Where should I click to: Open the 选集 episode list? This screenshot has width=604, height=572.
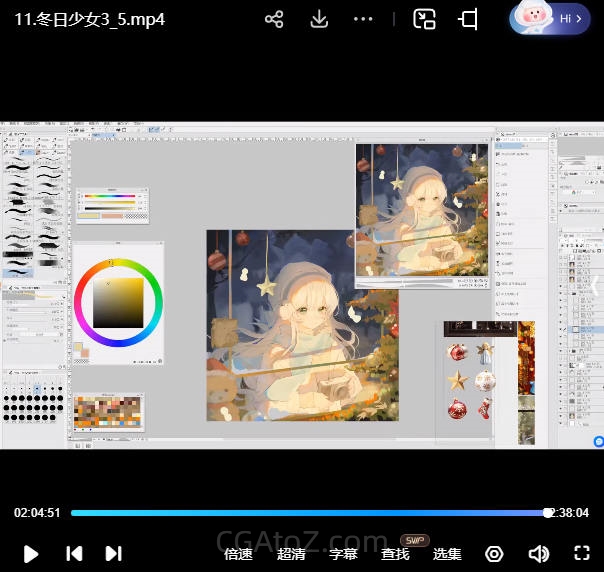click(447, 554)
